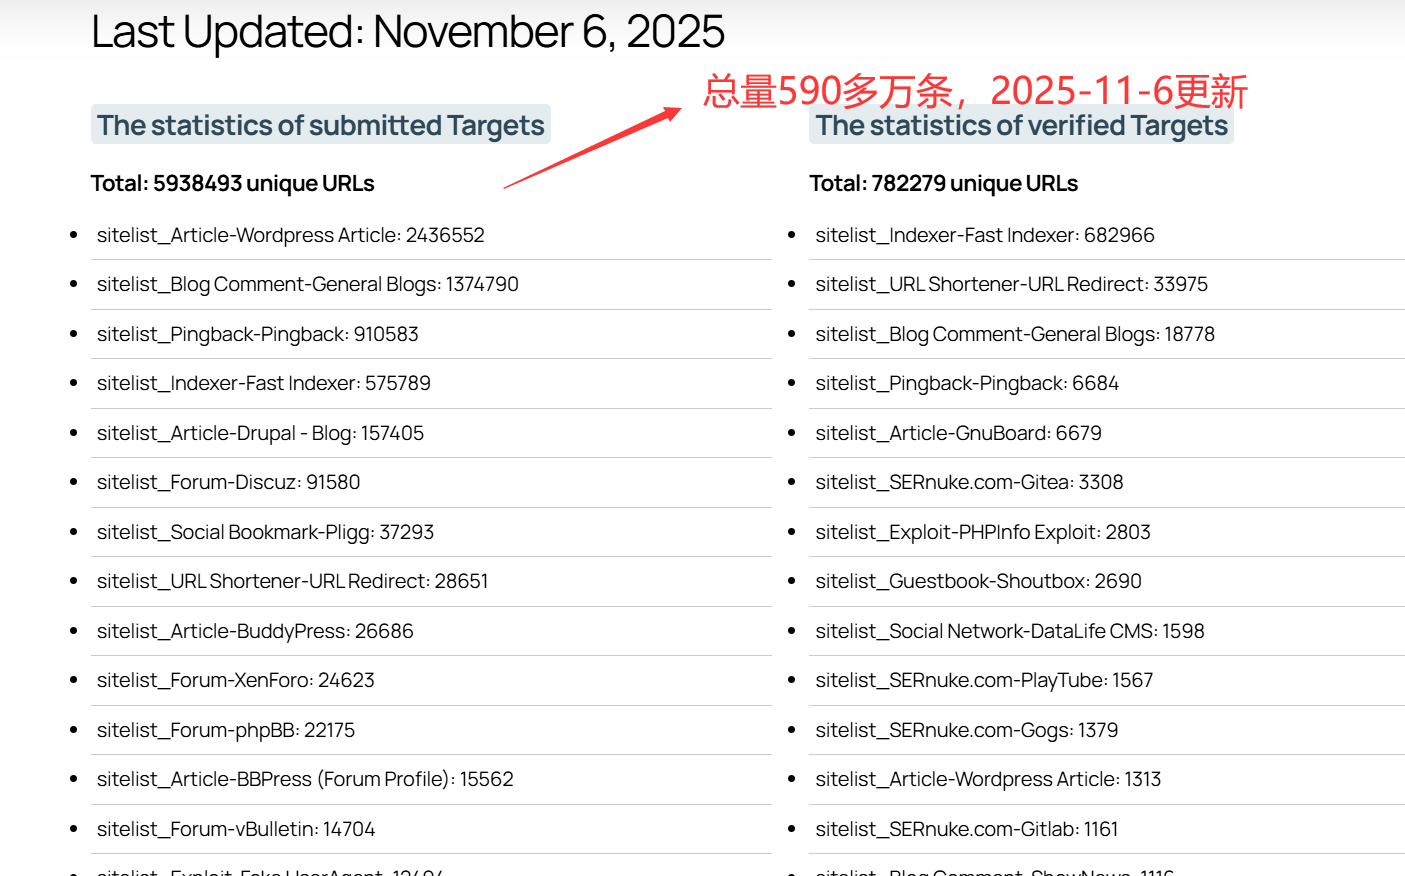1405x876 pixels.
Task: Select the Forum-XenForo 24623 entry
Action: click(x=235, y=680)
